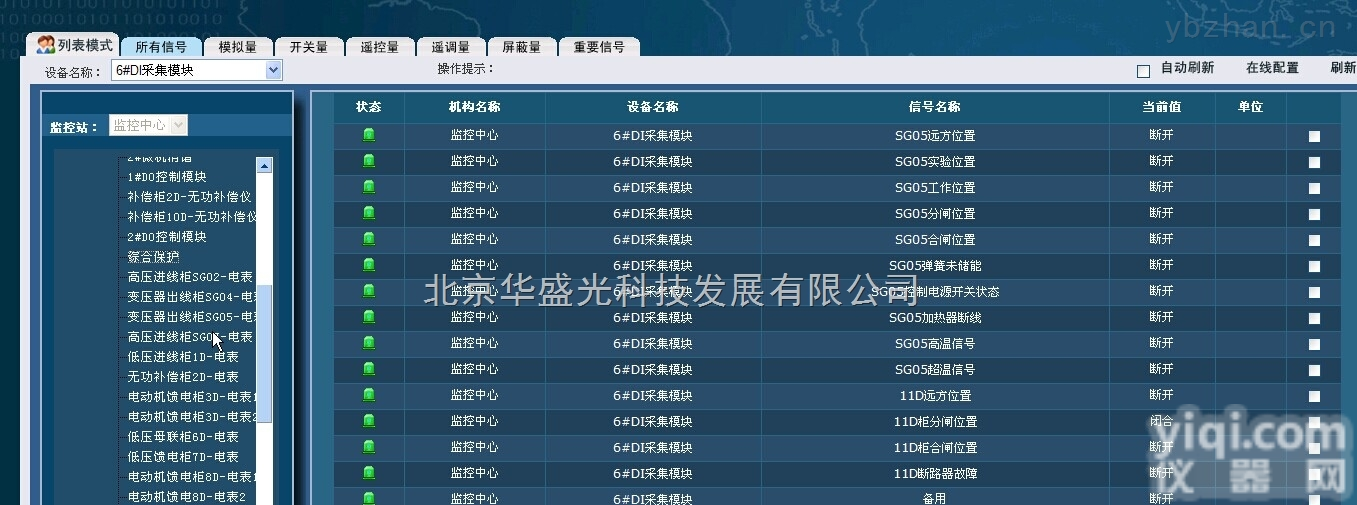
Task: Select 高压进线柜SG02-电表 in the device tree
Action: click(x=190, y=277)
